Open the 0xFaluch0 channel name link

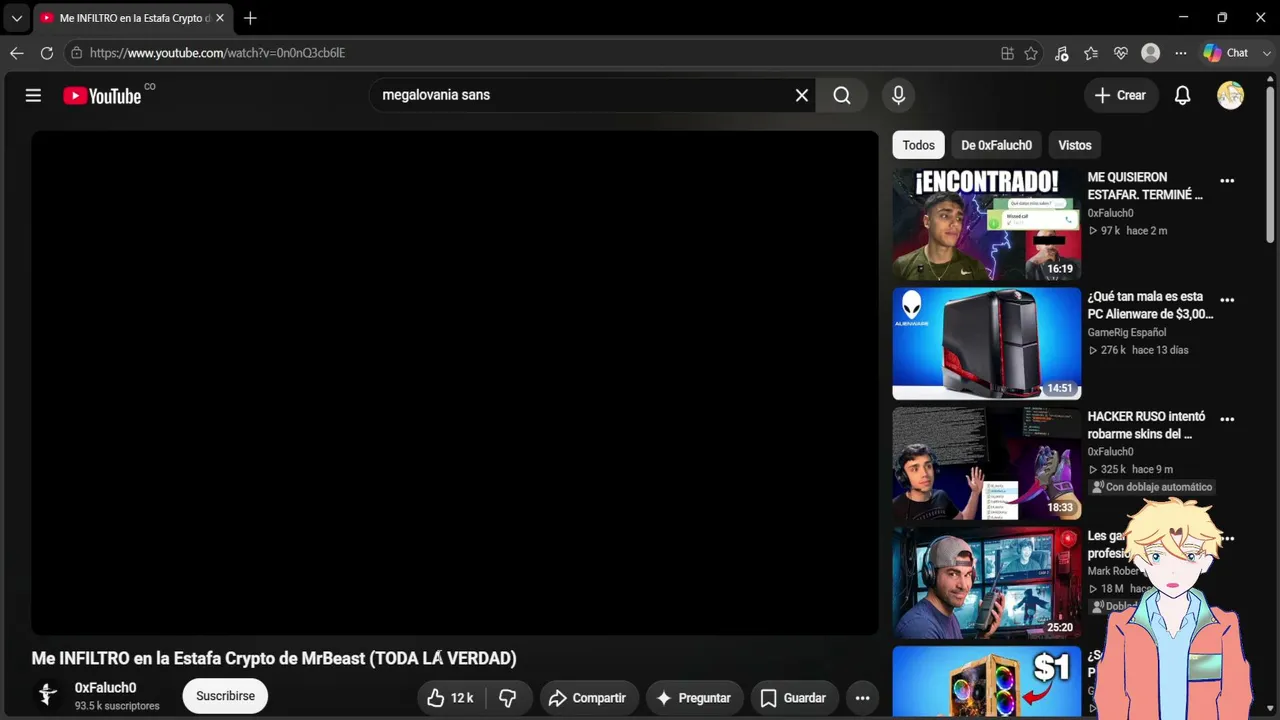[105, 688]
